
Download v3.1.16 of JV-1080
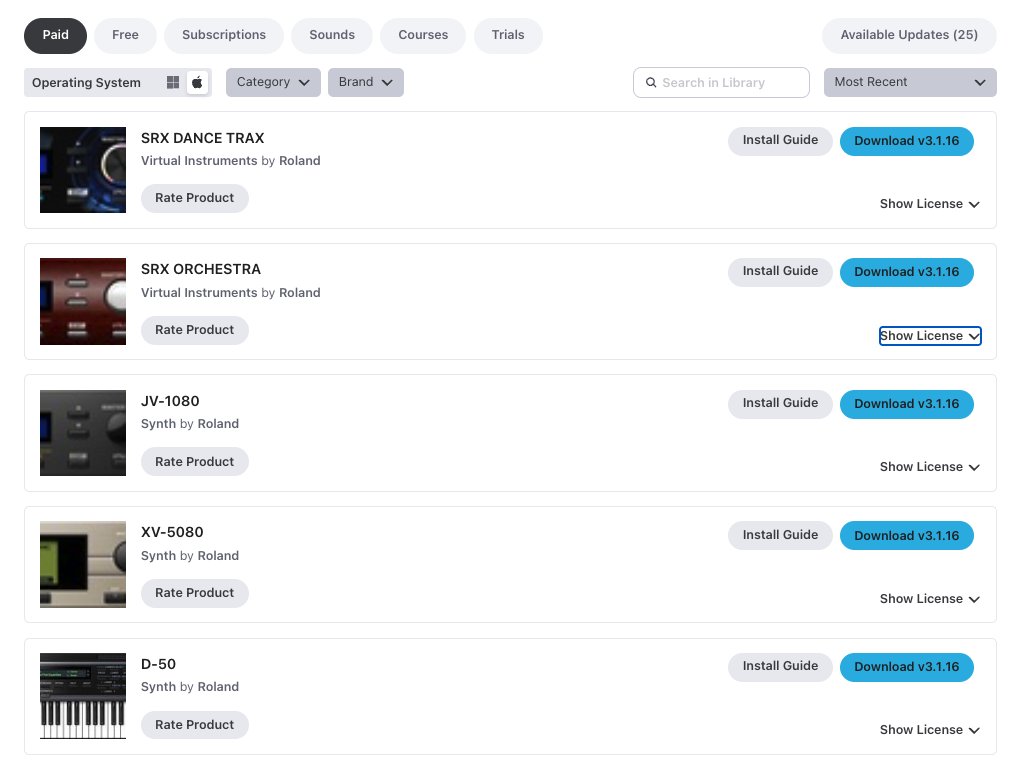tap(907, 404)
